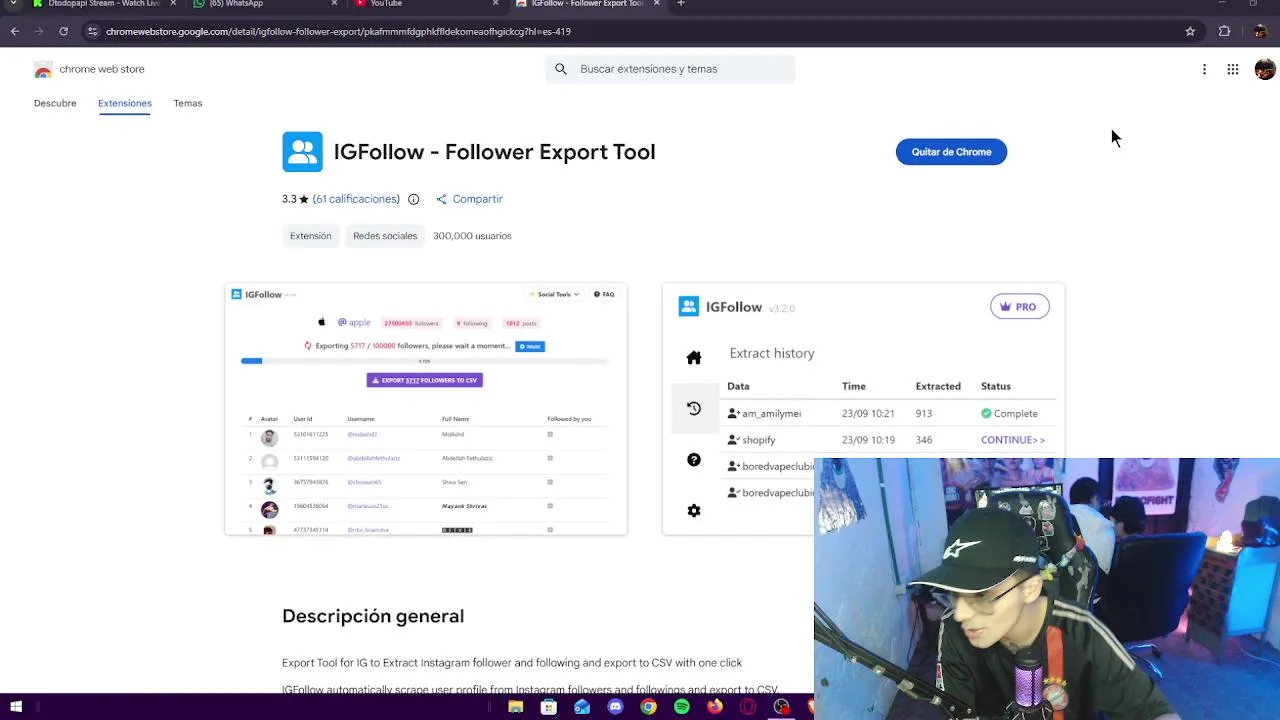Open Firefox from the taskbar
The height and width of the screenshot is (720, 1280).
715,707
